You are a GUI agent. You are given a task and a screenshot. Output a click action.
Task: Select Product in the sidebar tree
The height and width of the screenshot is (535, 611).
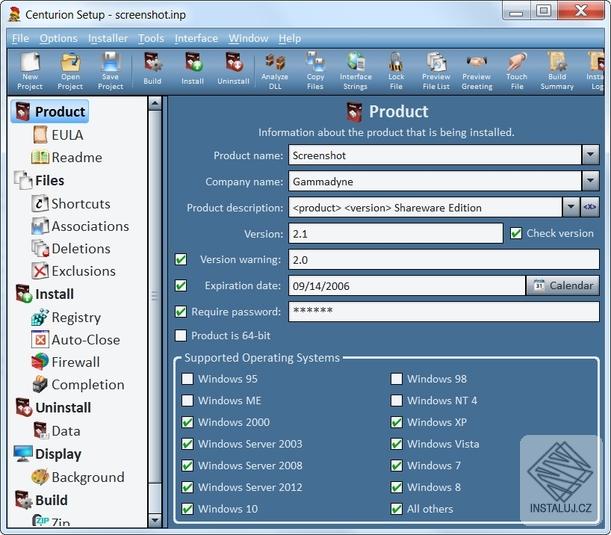pyautogui.click(x=50, y=111)
